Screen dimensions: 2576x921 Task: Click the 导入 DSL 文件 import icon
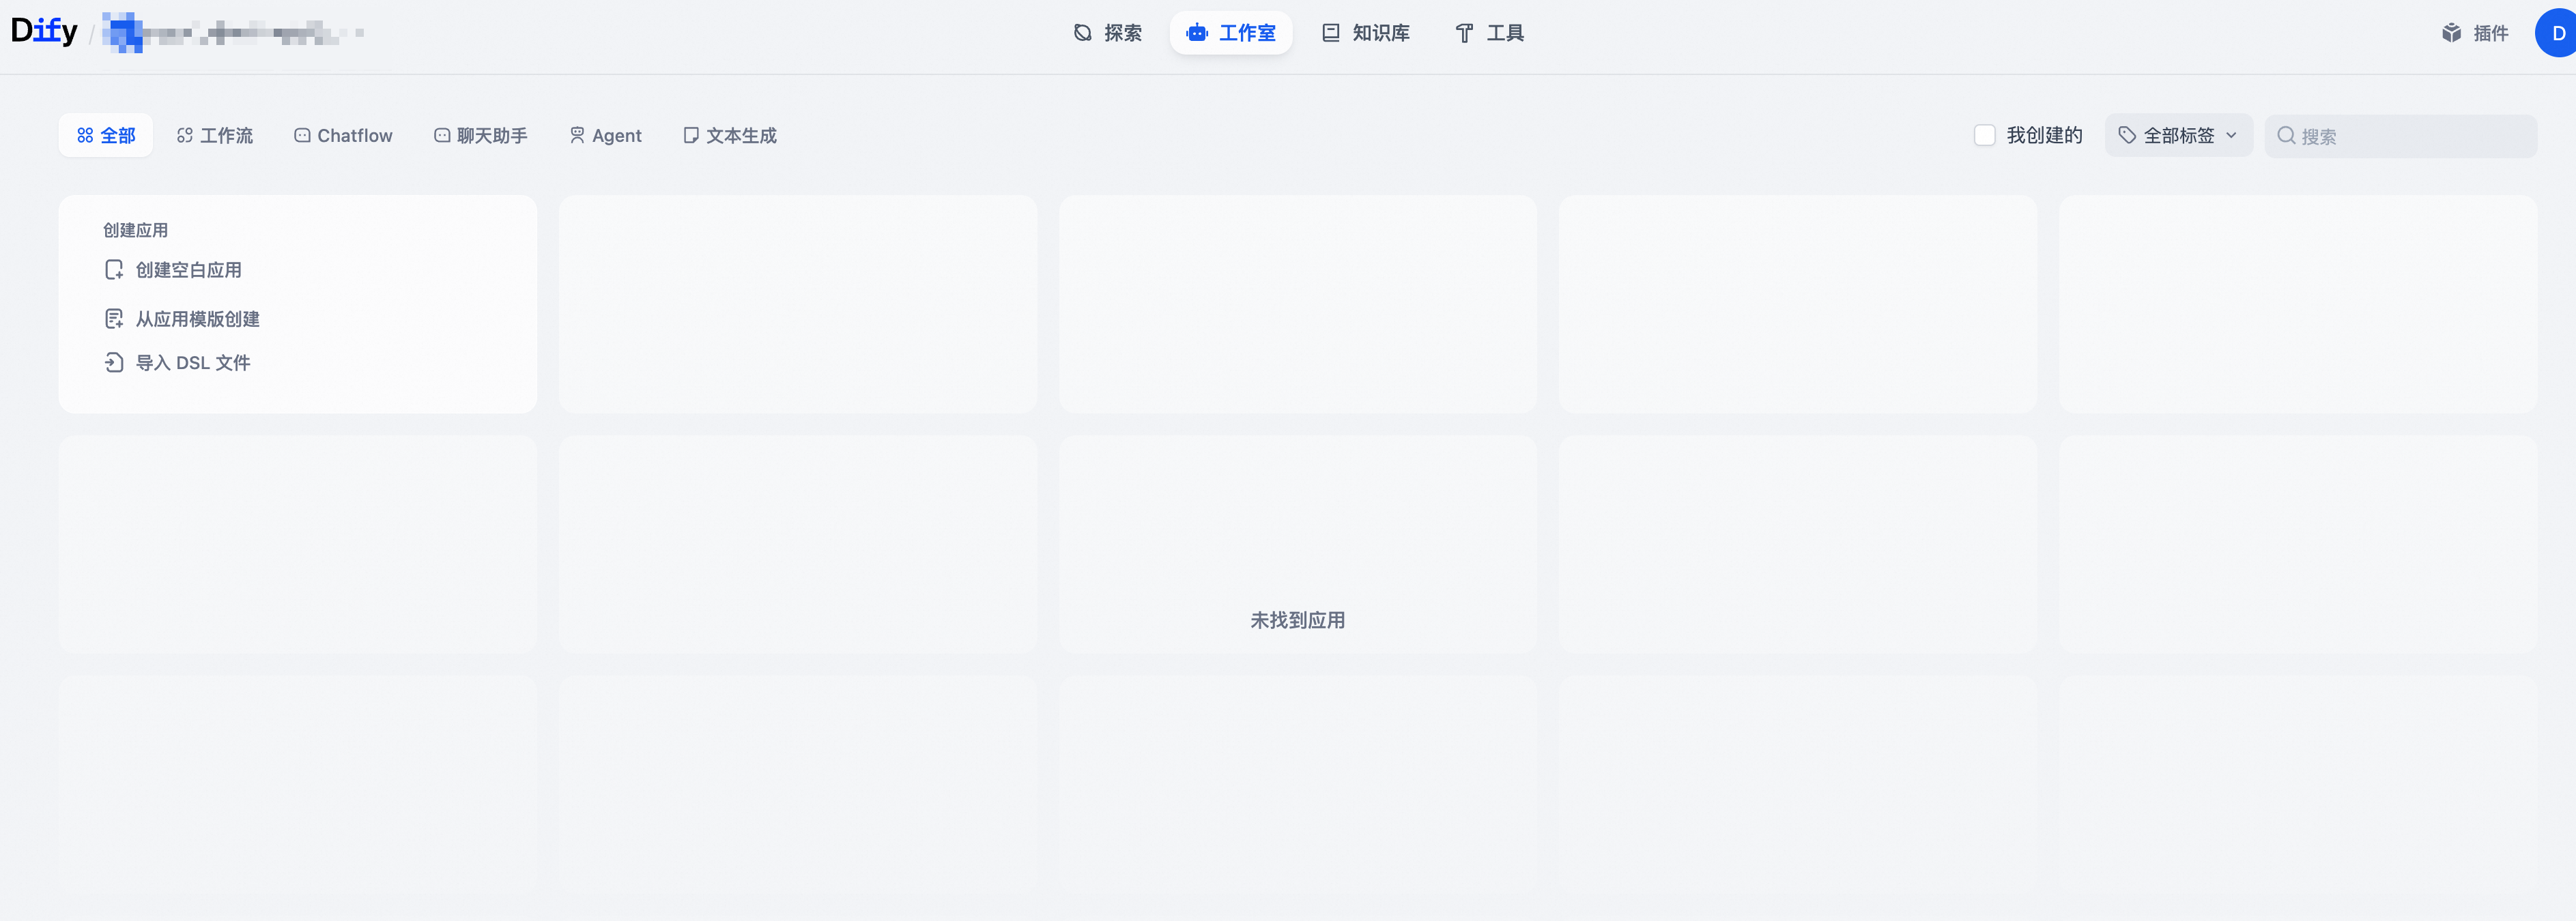click(114, 363)
